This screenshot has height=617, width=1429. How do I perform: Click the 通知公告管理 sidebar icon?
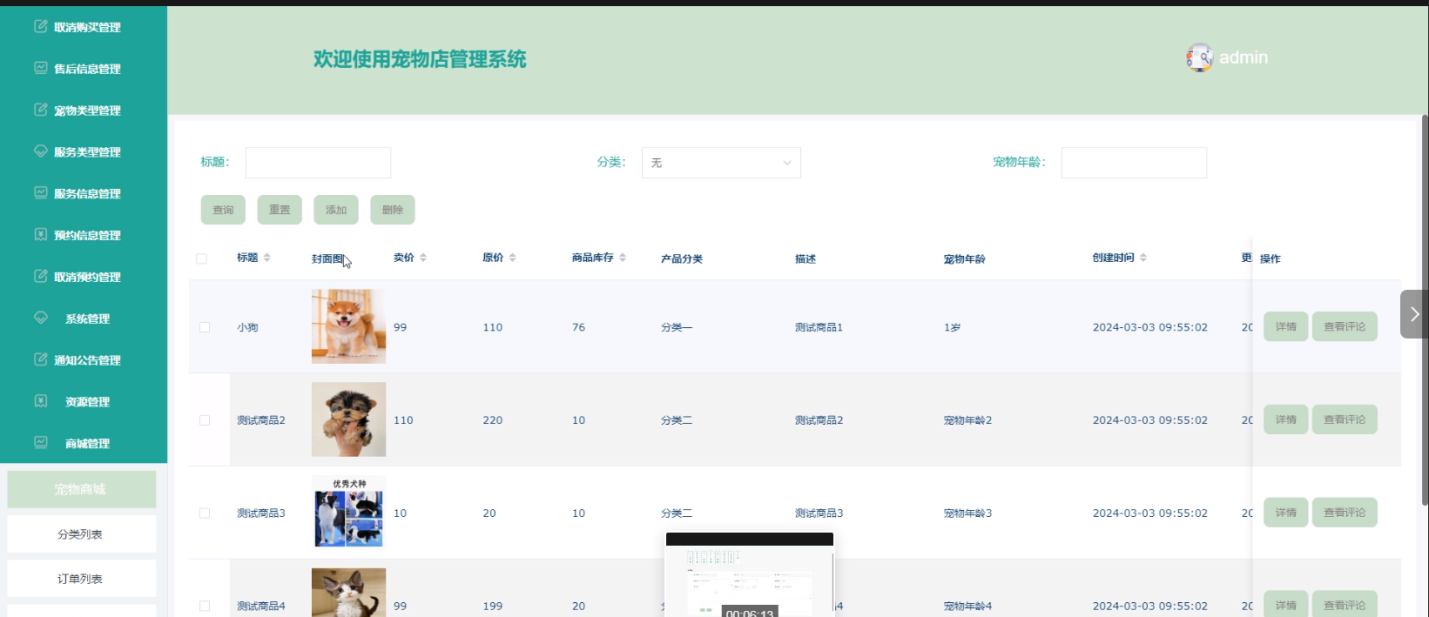(x=41, y=360)
